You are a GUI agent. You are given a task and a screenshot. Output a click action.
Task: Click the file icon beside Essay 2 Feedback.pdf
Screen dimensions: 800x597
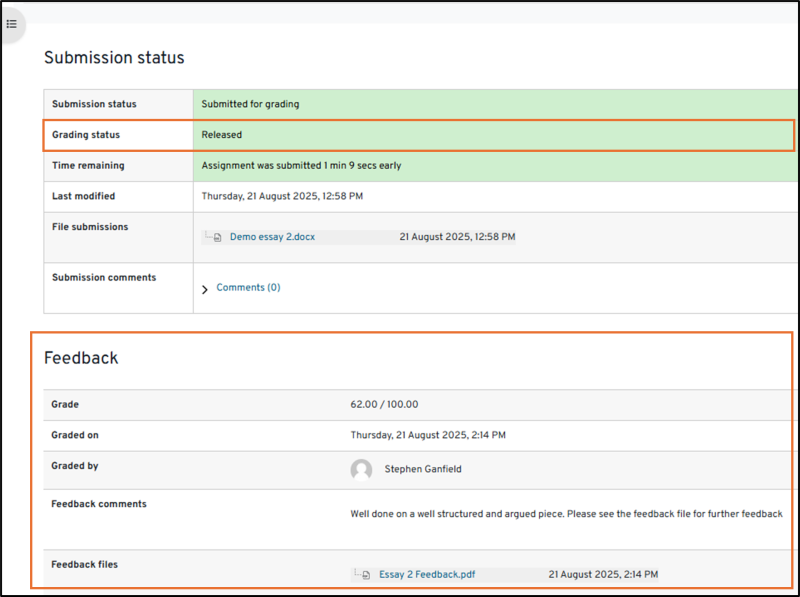366,575
